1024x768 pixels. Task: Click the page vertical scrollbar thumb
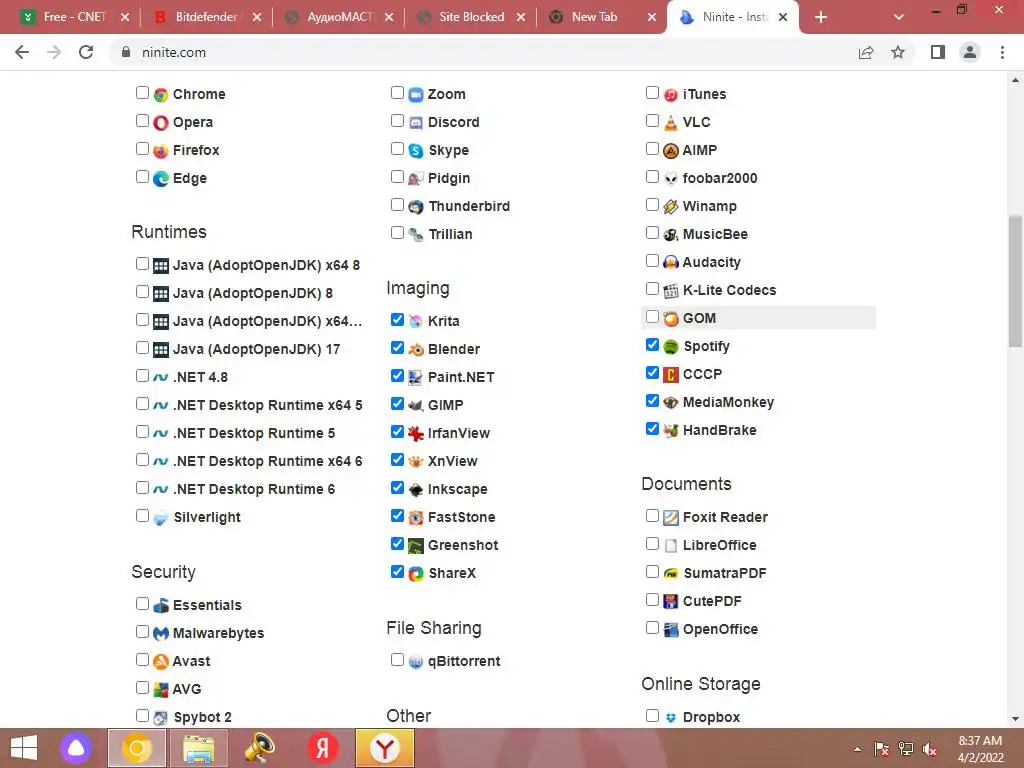click(x=1015, y=281)
